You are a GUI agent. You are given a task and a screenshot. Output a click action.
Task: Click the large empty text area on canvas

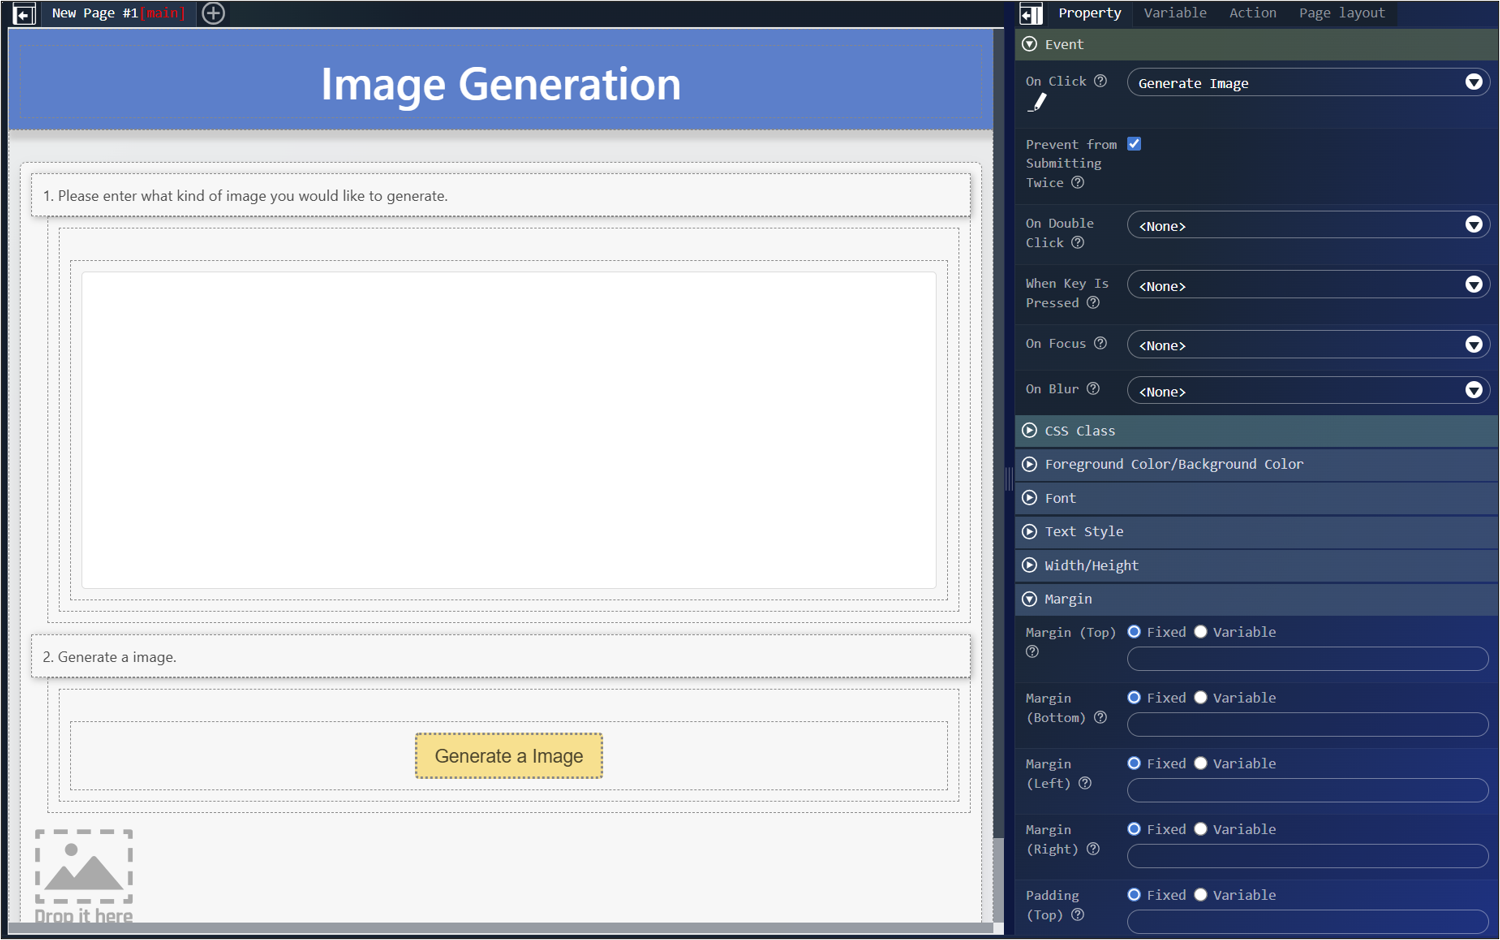click(x=509, y=430)
